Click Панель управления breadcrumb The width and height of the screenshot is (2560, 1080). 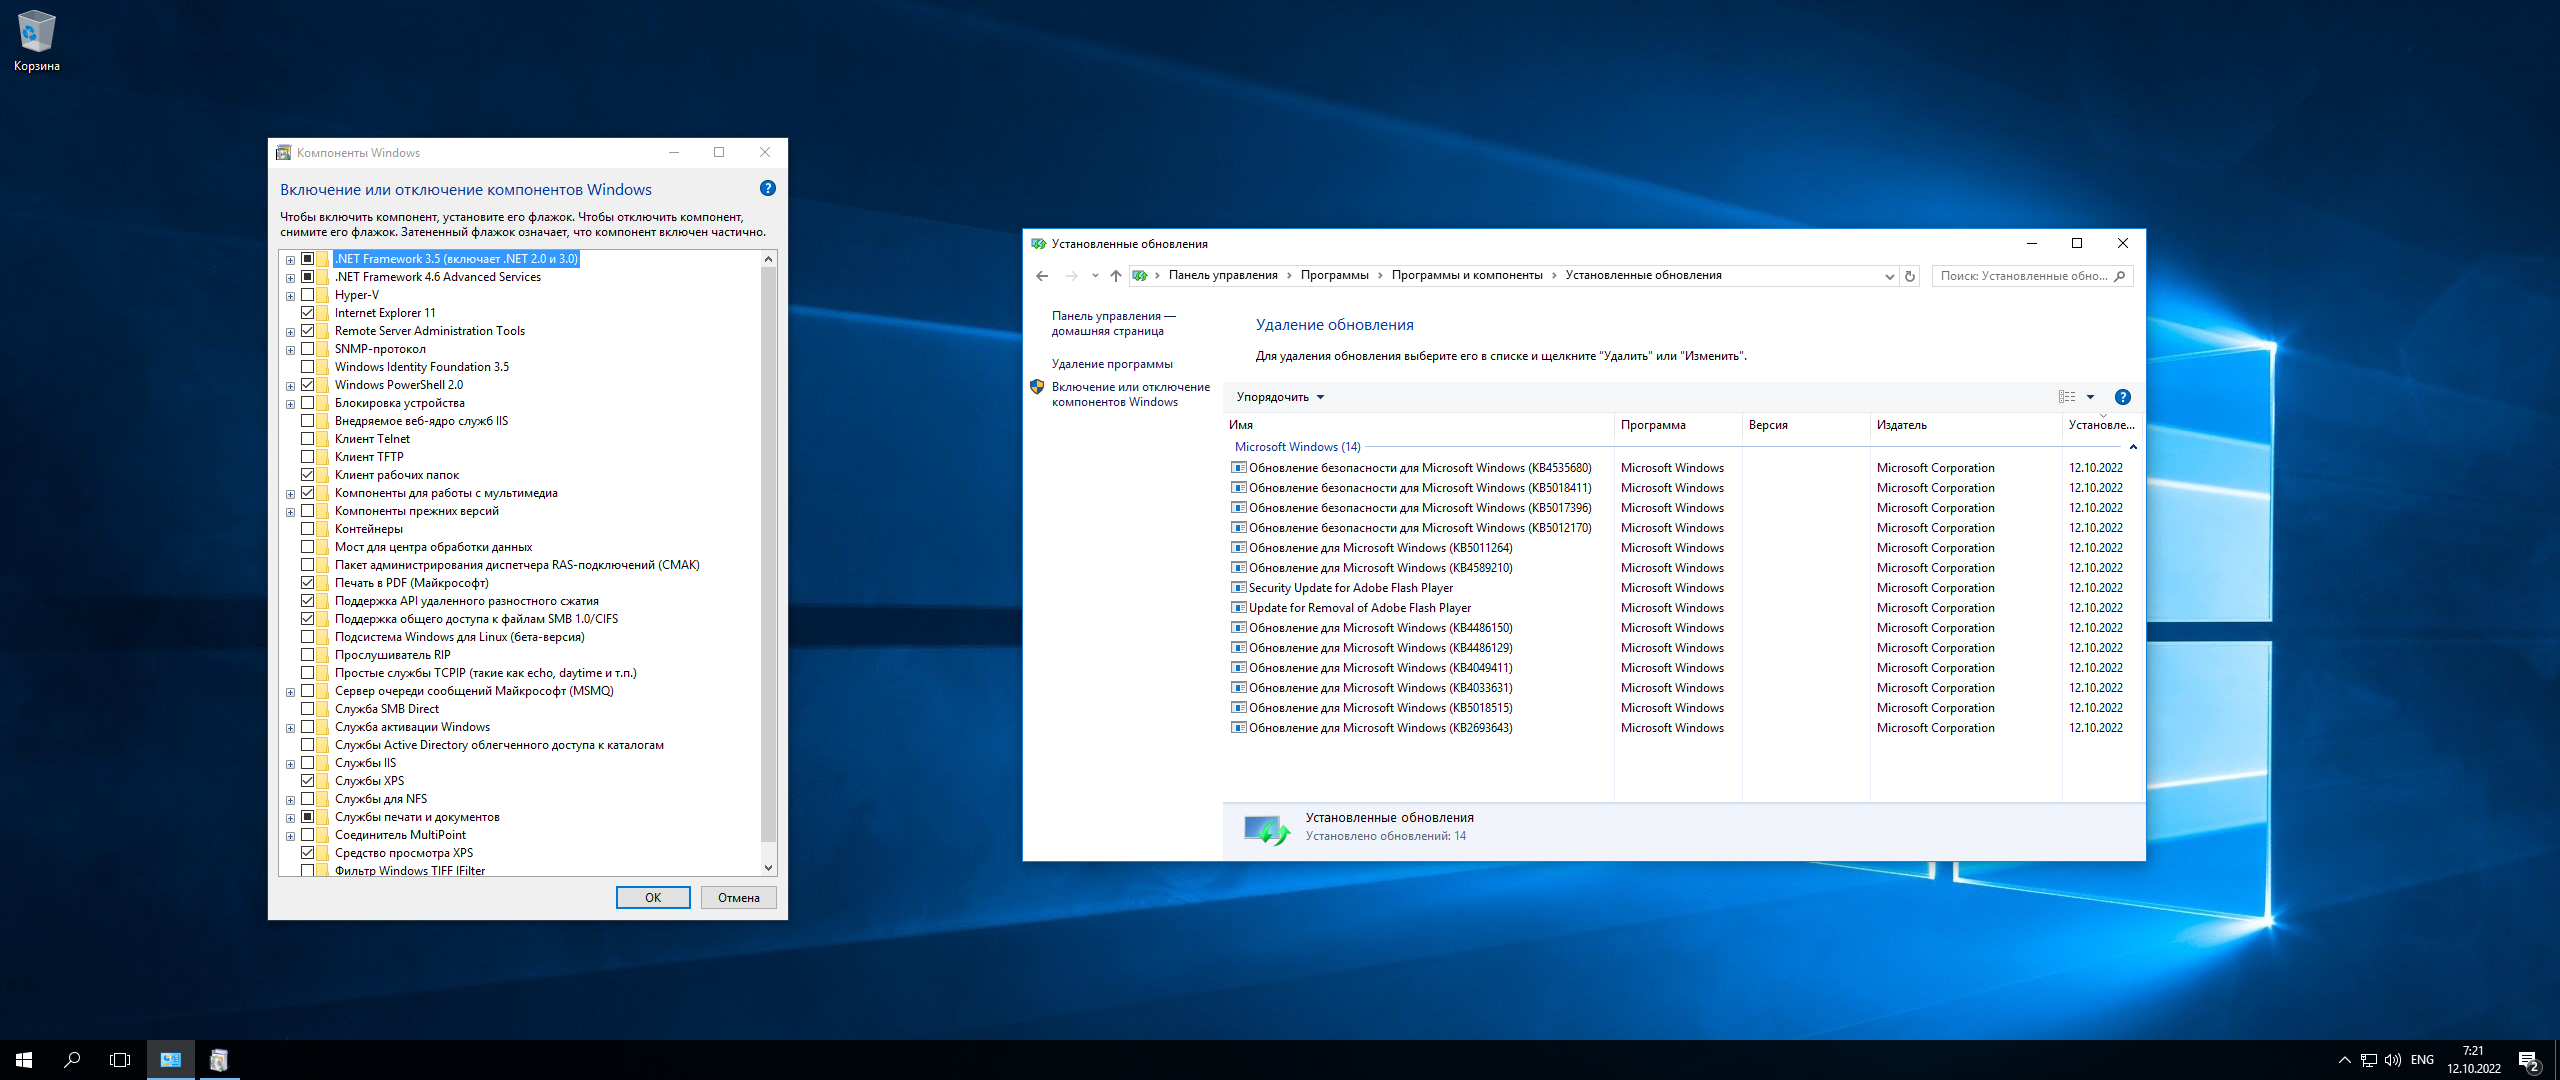[x=1223, y=275]
